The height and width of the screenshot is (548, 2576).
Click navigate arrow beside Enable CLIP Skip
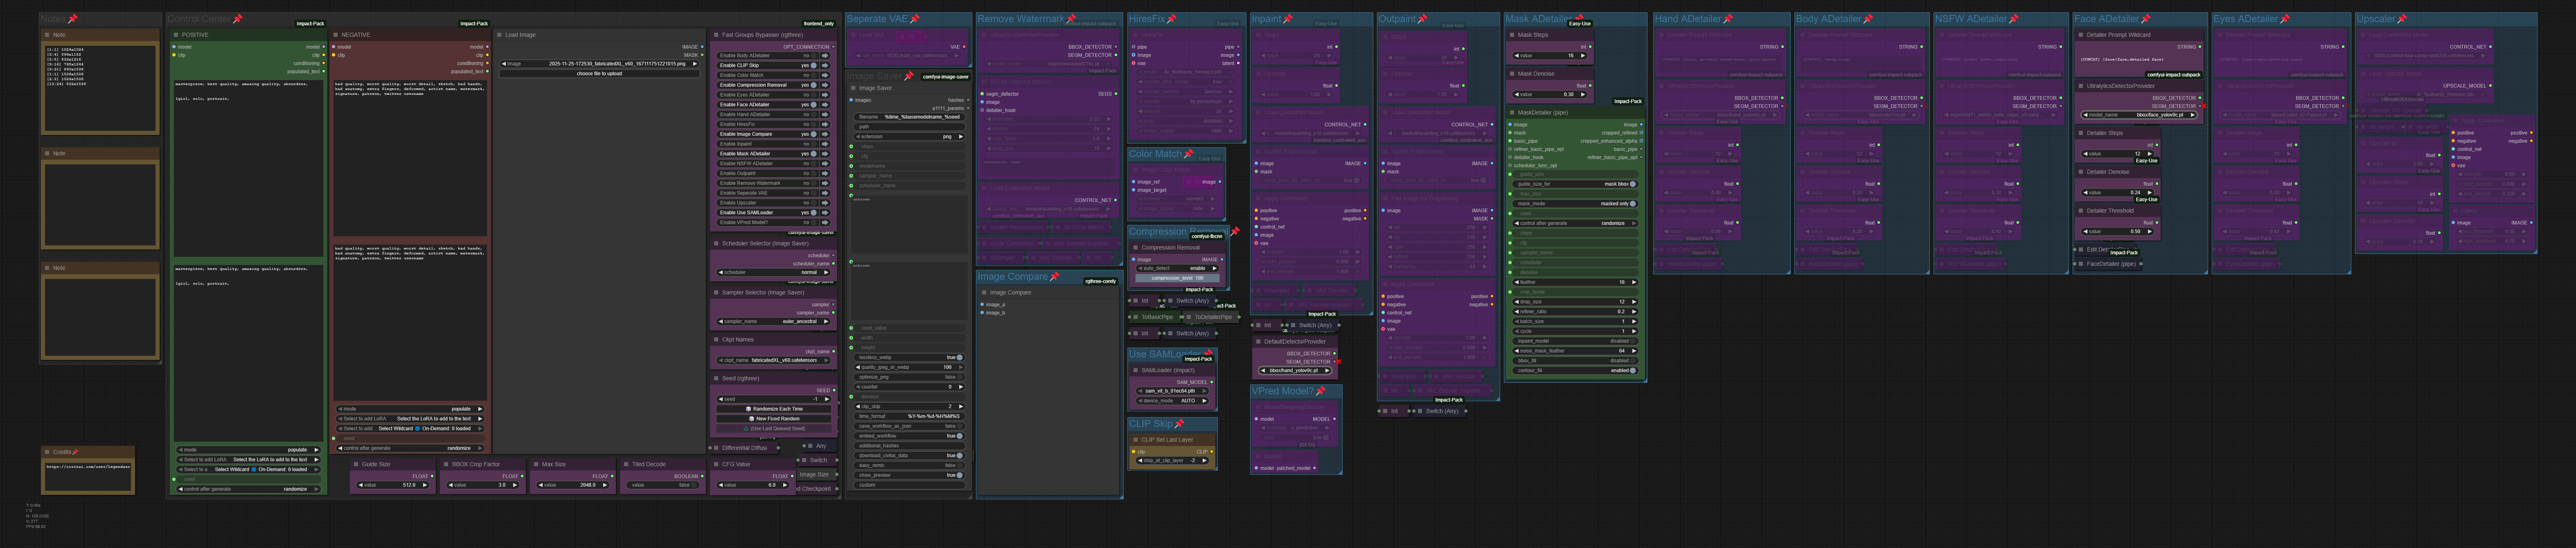(825, 65)
